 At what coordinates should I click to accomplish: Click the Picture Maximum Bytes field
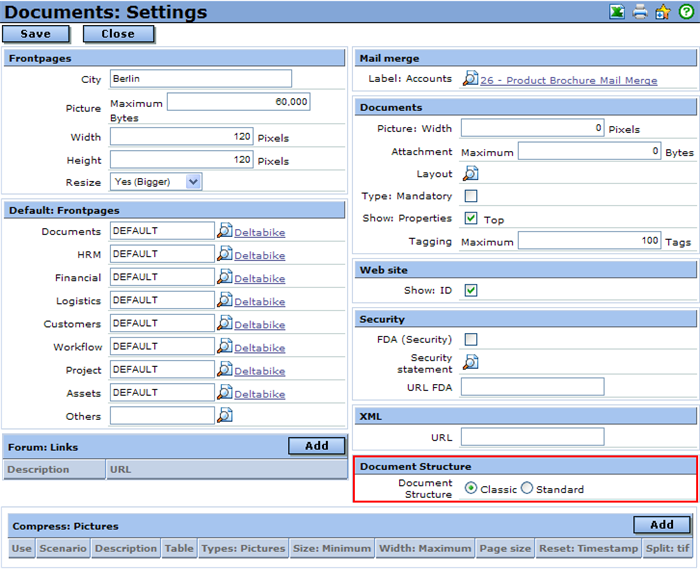(x=238, y=102)
